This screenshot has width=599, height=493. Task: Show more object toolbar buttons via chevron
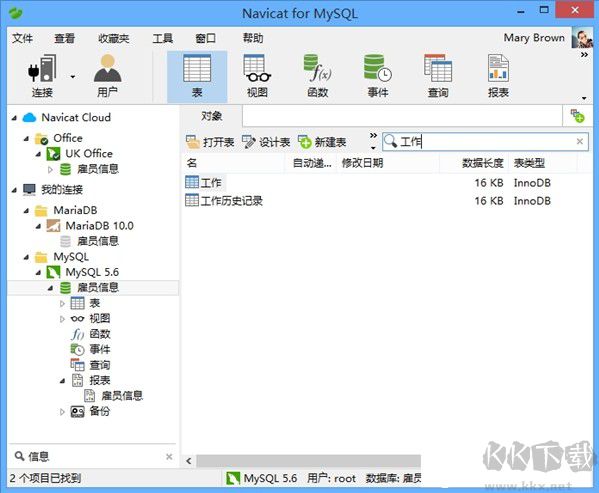click(373, 136)
